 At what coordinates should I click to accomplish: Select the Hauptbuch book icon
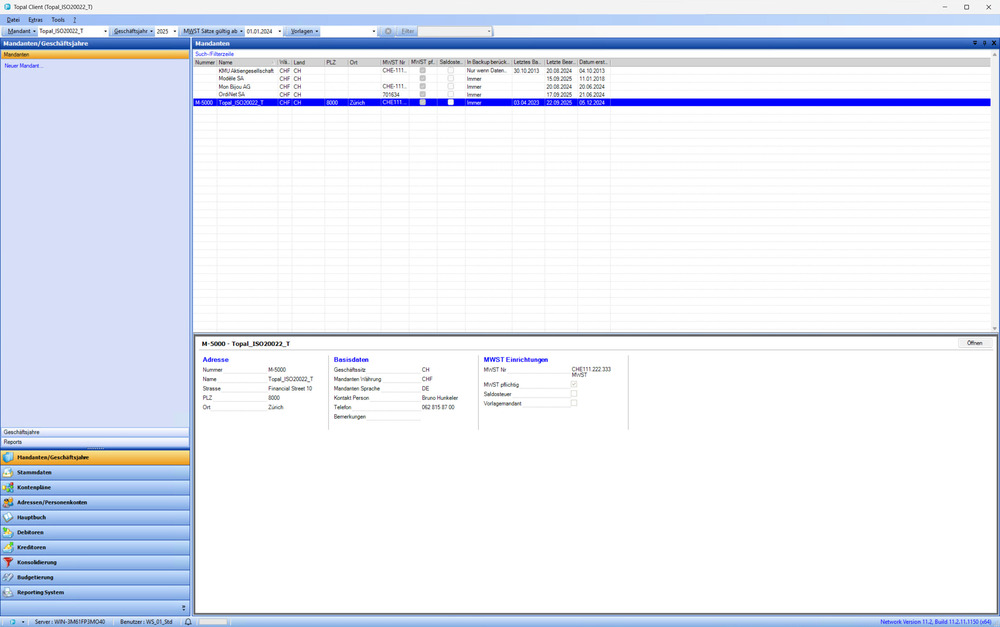click(8, 517)
